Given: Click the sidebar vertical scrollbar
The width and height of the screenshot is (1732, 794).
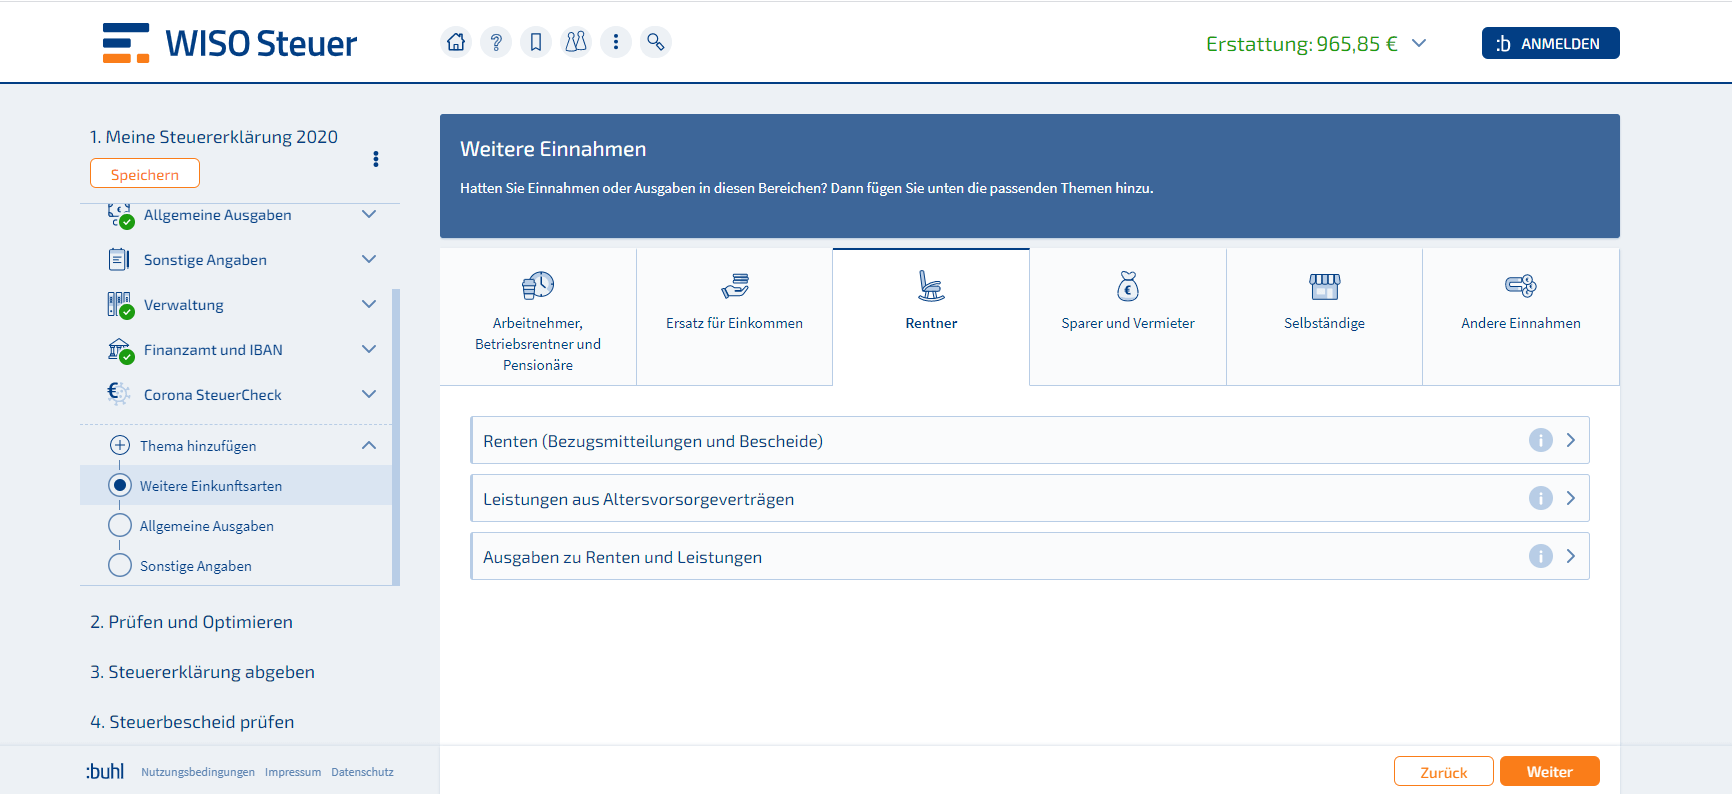Looking at the screenshot, I should point(396,436).
